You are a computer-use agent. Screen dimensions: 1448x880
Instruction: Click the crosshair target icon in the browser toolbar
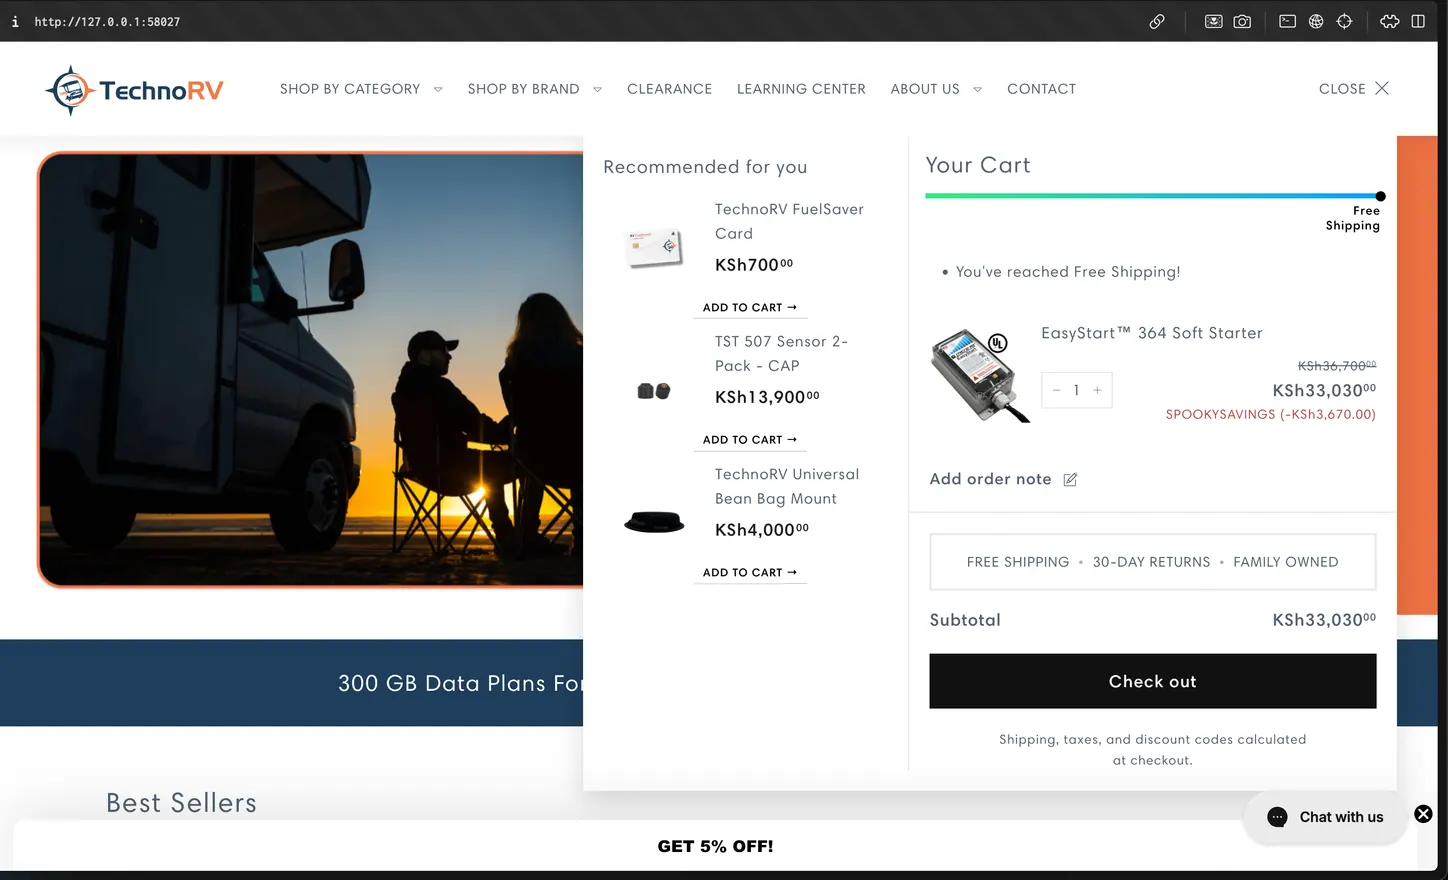tap(1345, 21)
